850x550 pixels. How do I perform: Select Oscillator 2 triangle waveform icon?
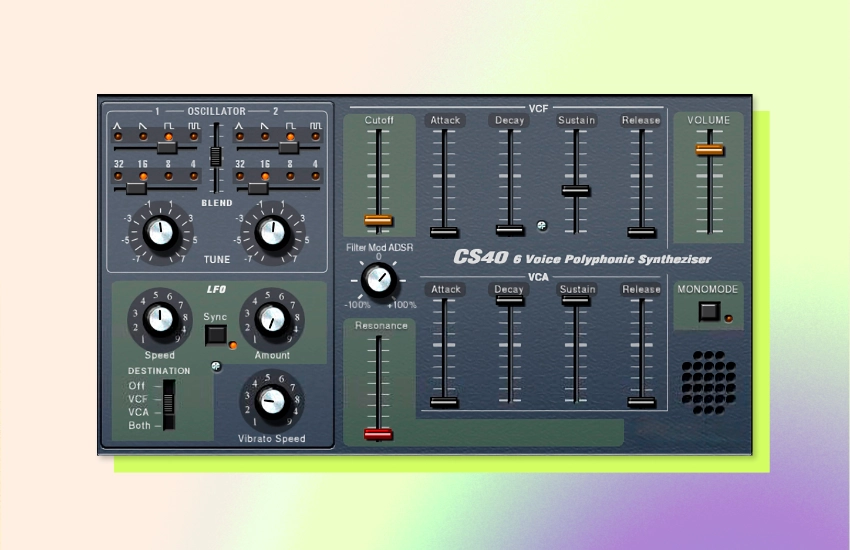(239, 126)
